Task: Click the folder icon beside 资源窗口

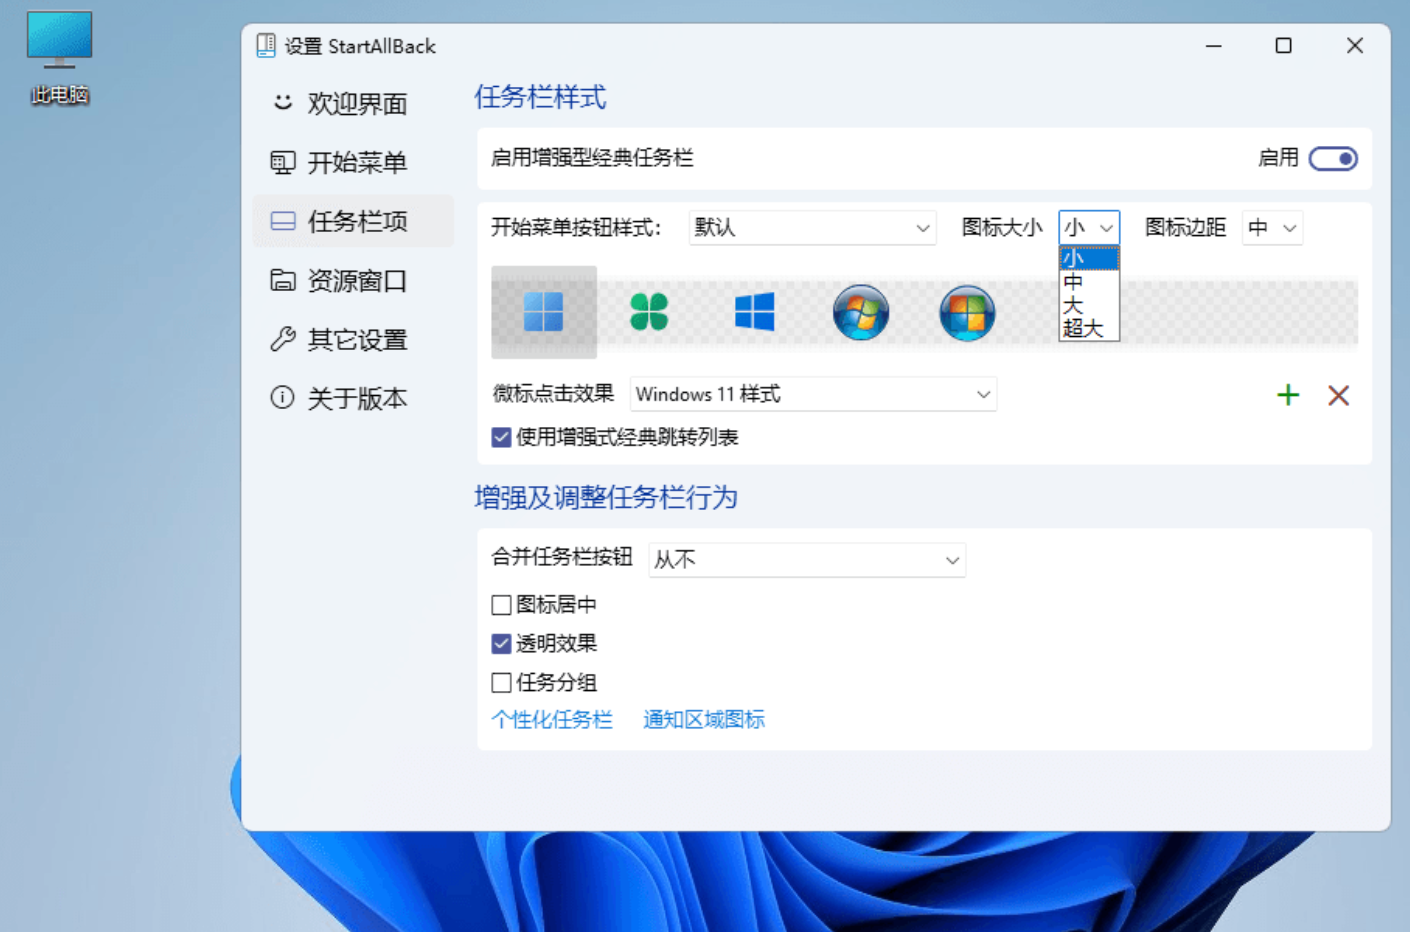Action: pos(283,280)
